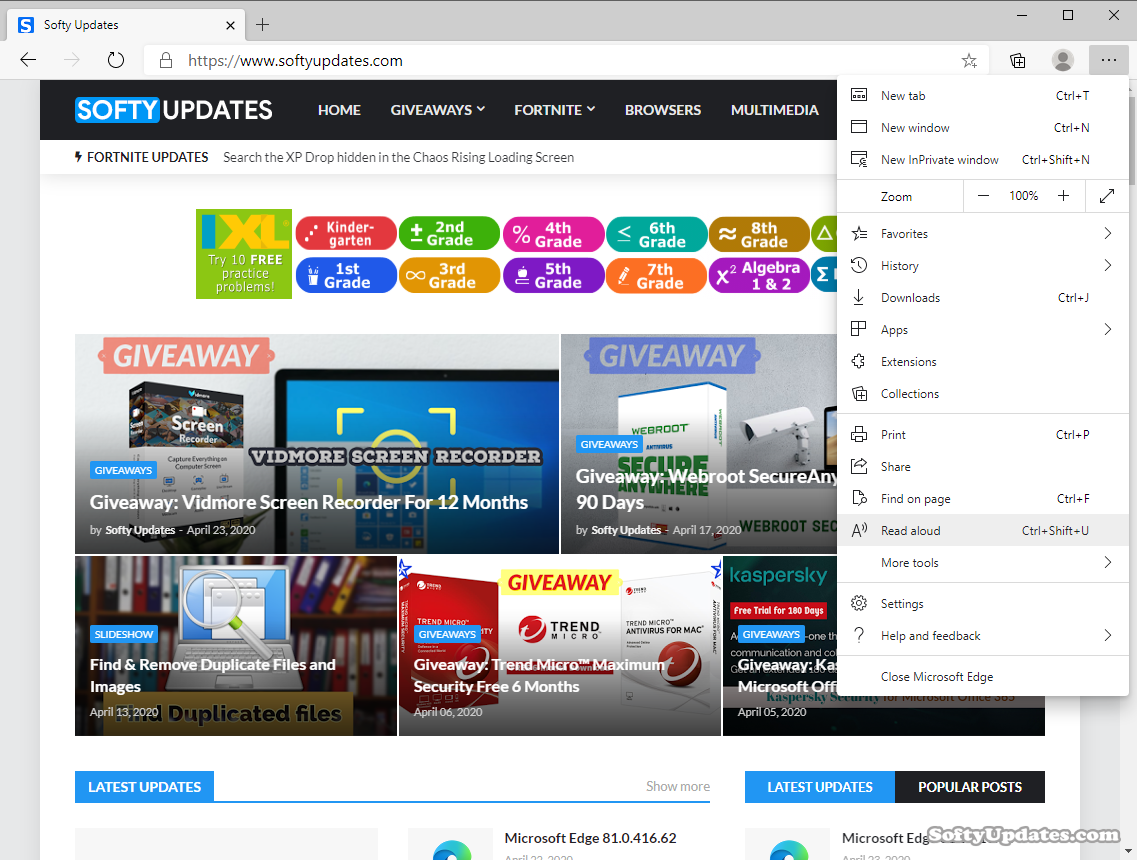
Task: Select Read aloud in the menu
Action: coord(983,530)
